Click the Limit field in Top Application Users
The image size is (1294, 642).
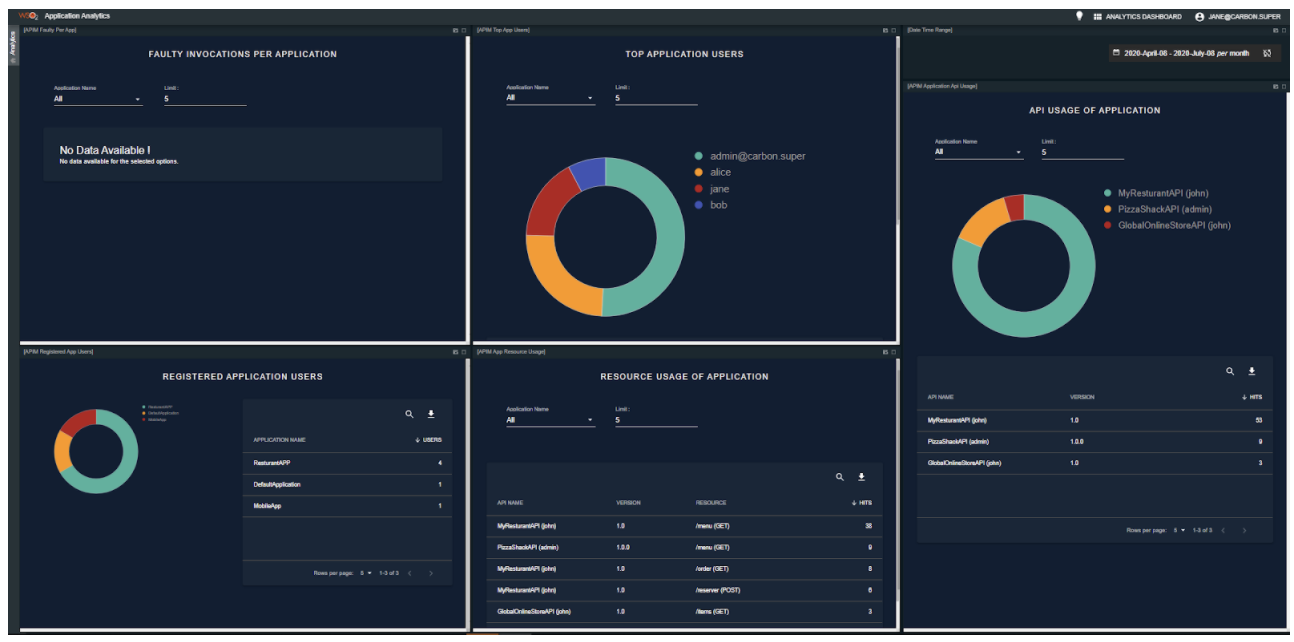point(656,98)
